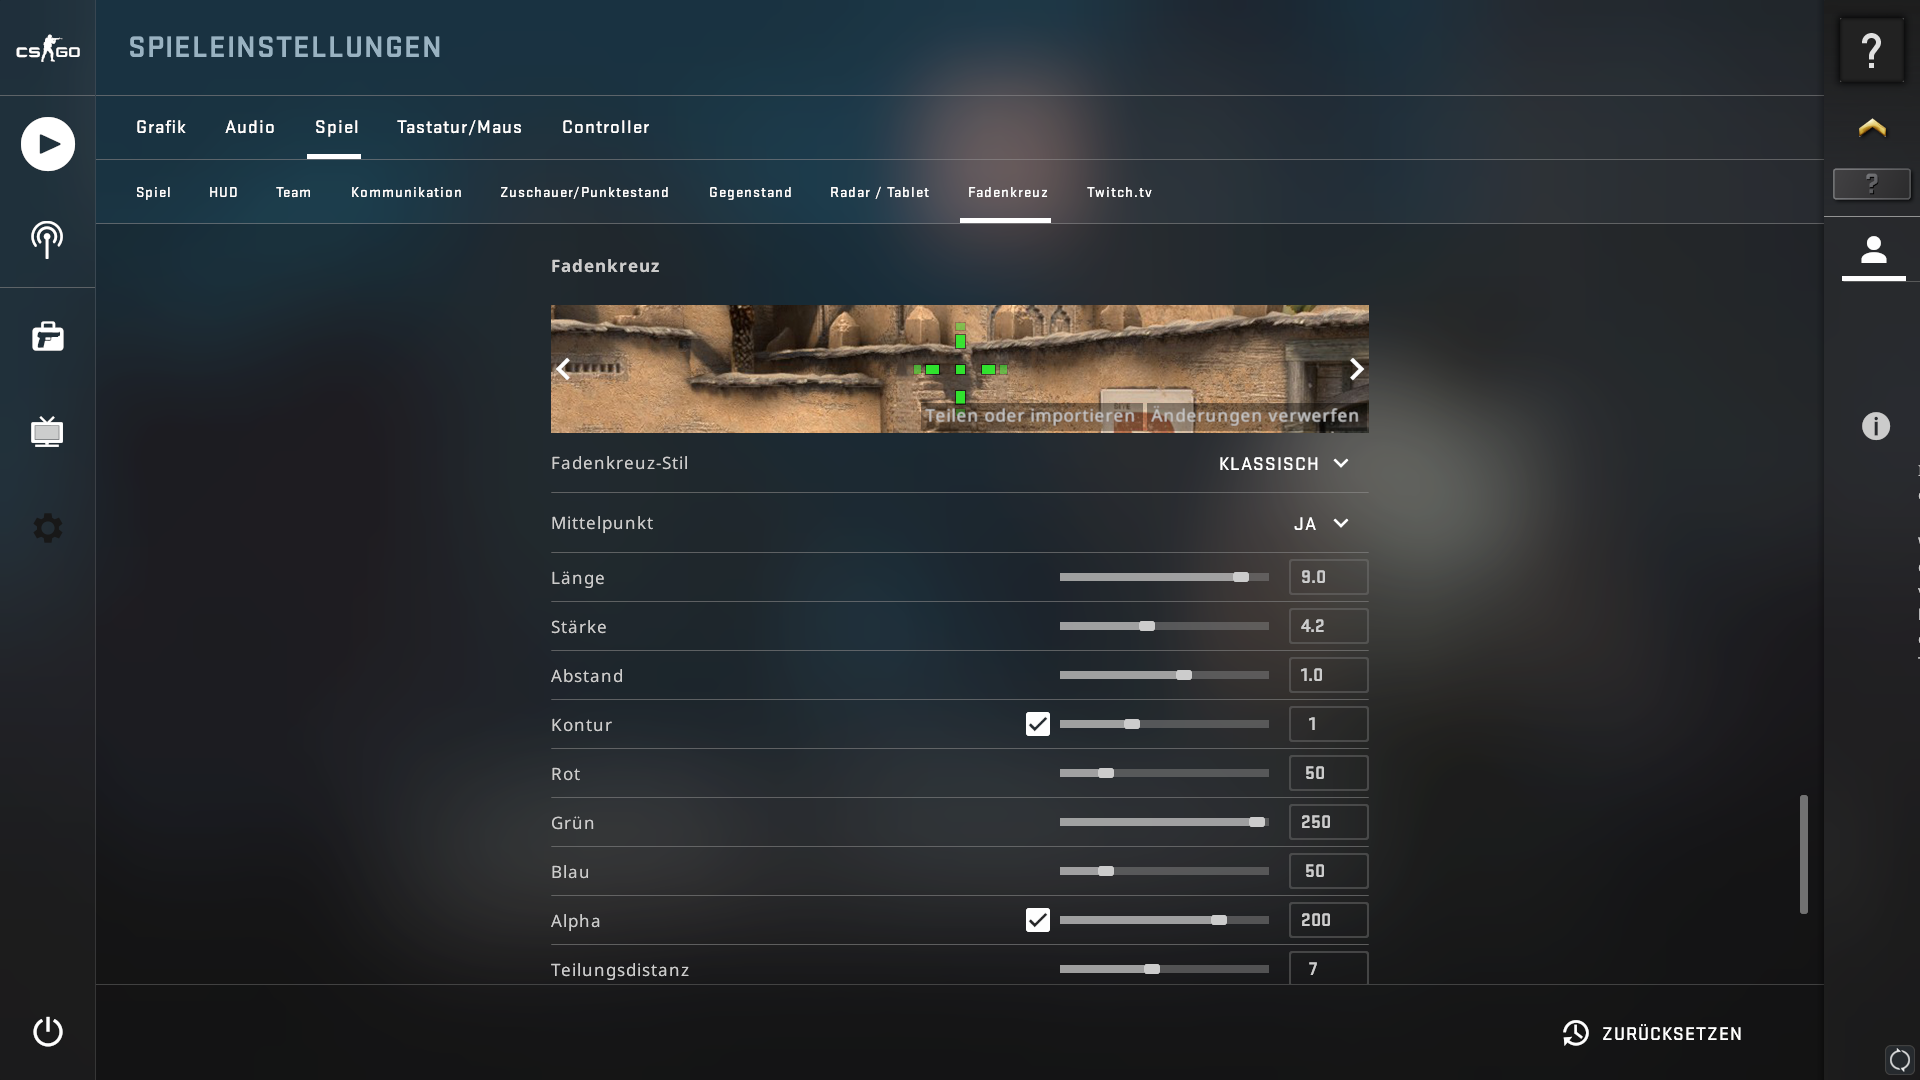
Task: Open the inventory briefcase icon
Action: 47,337
